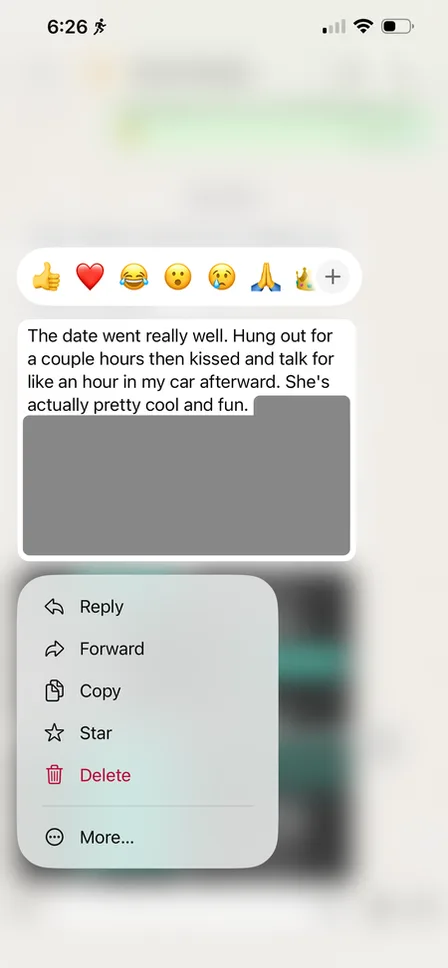React with the crying face emoji
The image size is (448, 968).
coord(222,277)
